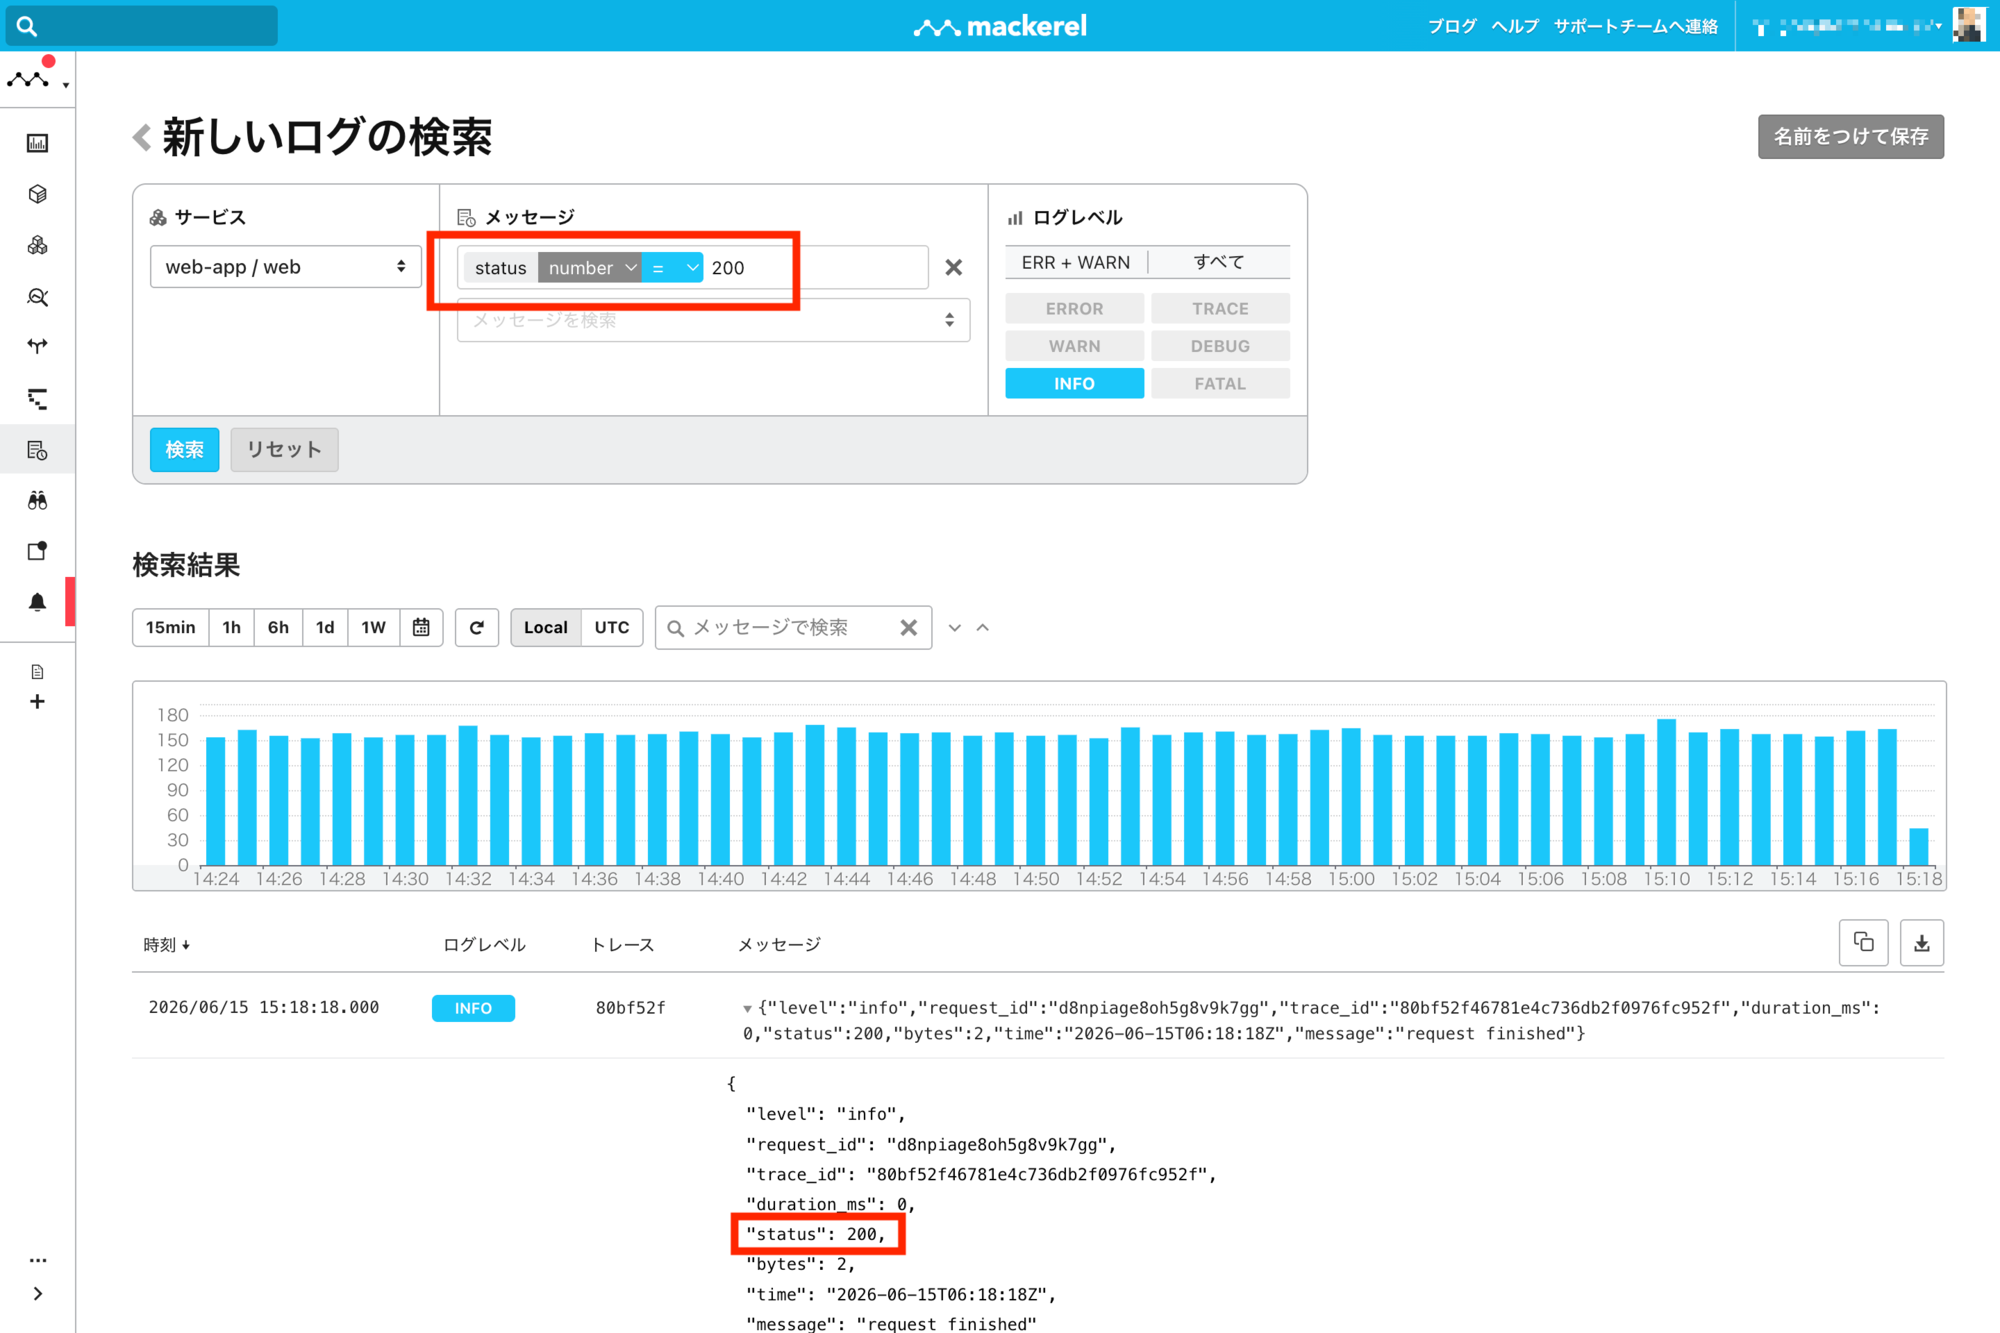Switch timestamps to UTC

point(612,627)
